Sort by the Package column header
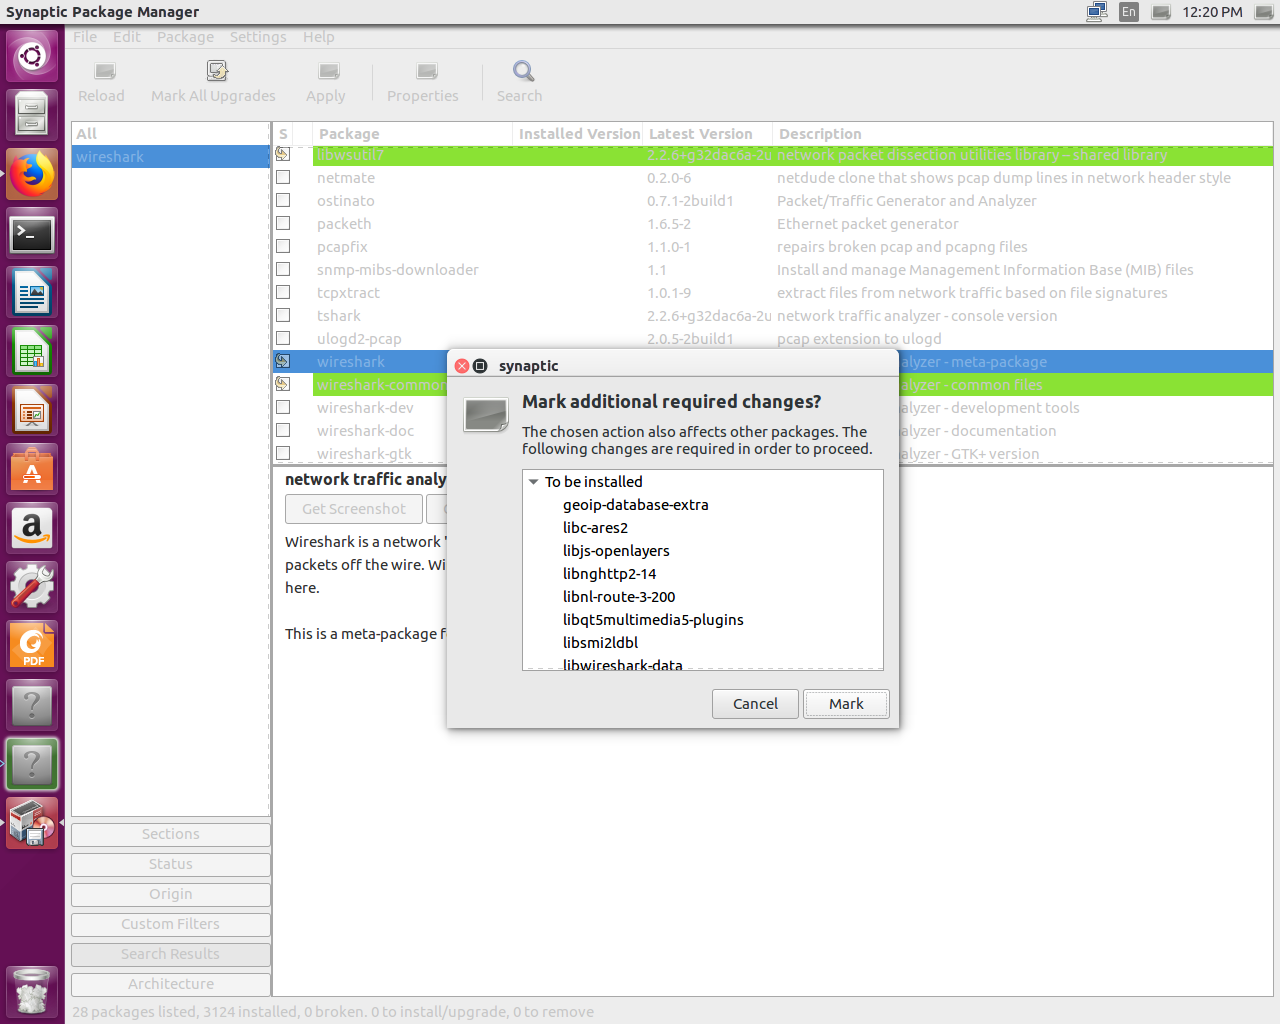 (x=412, y=134)
